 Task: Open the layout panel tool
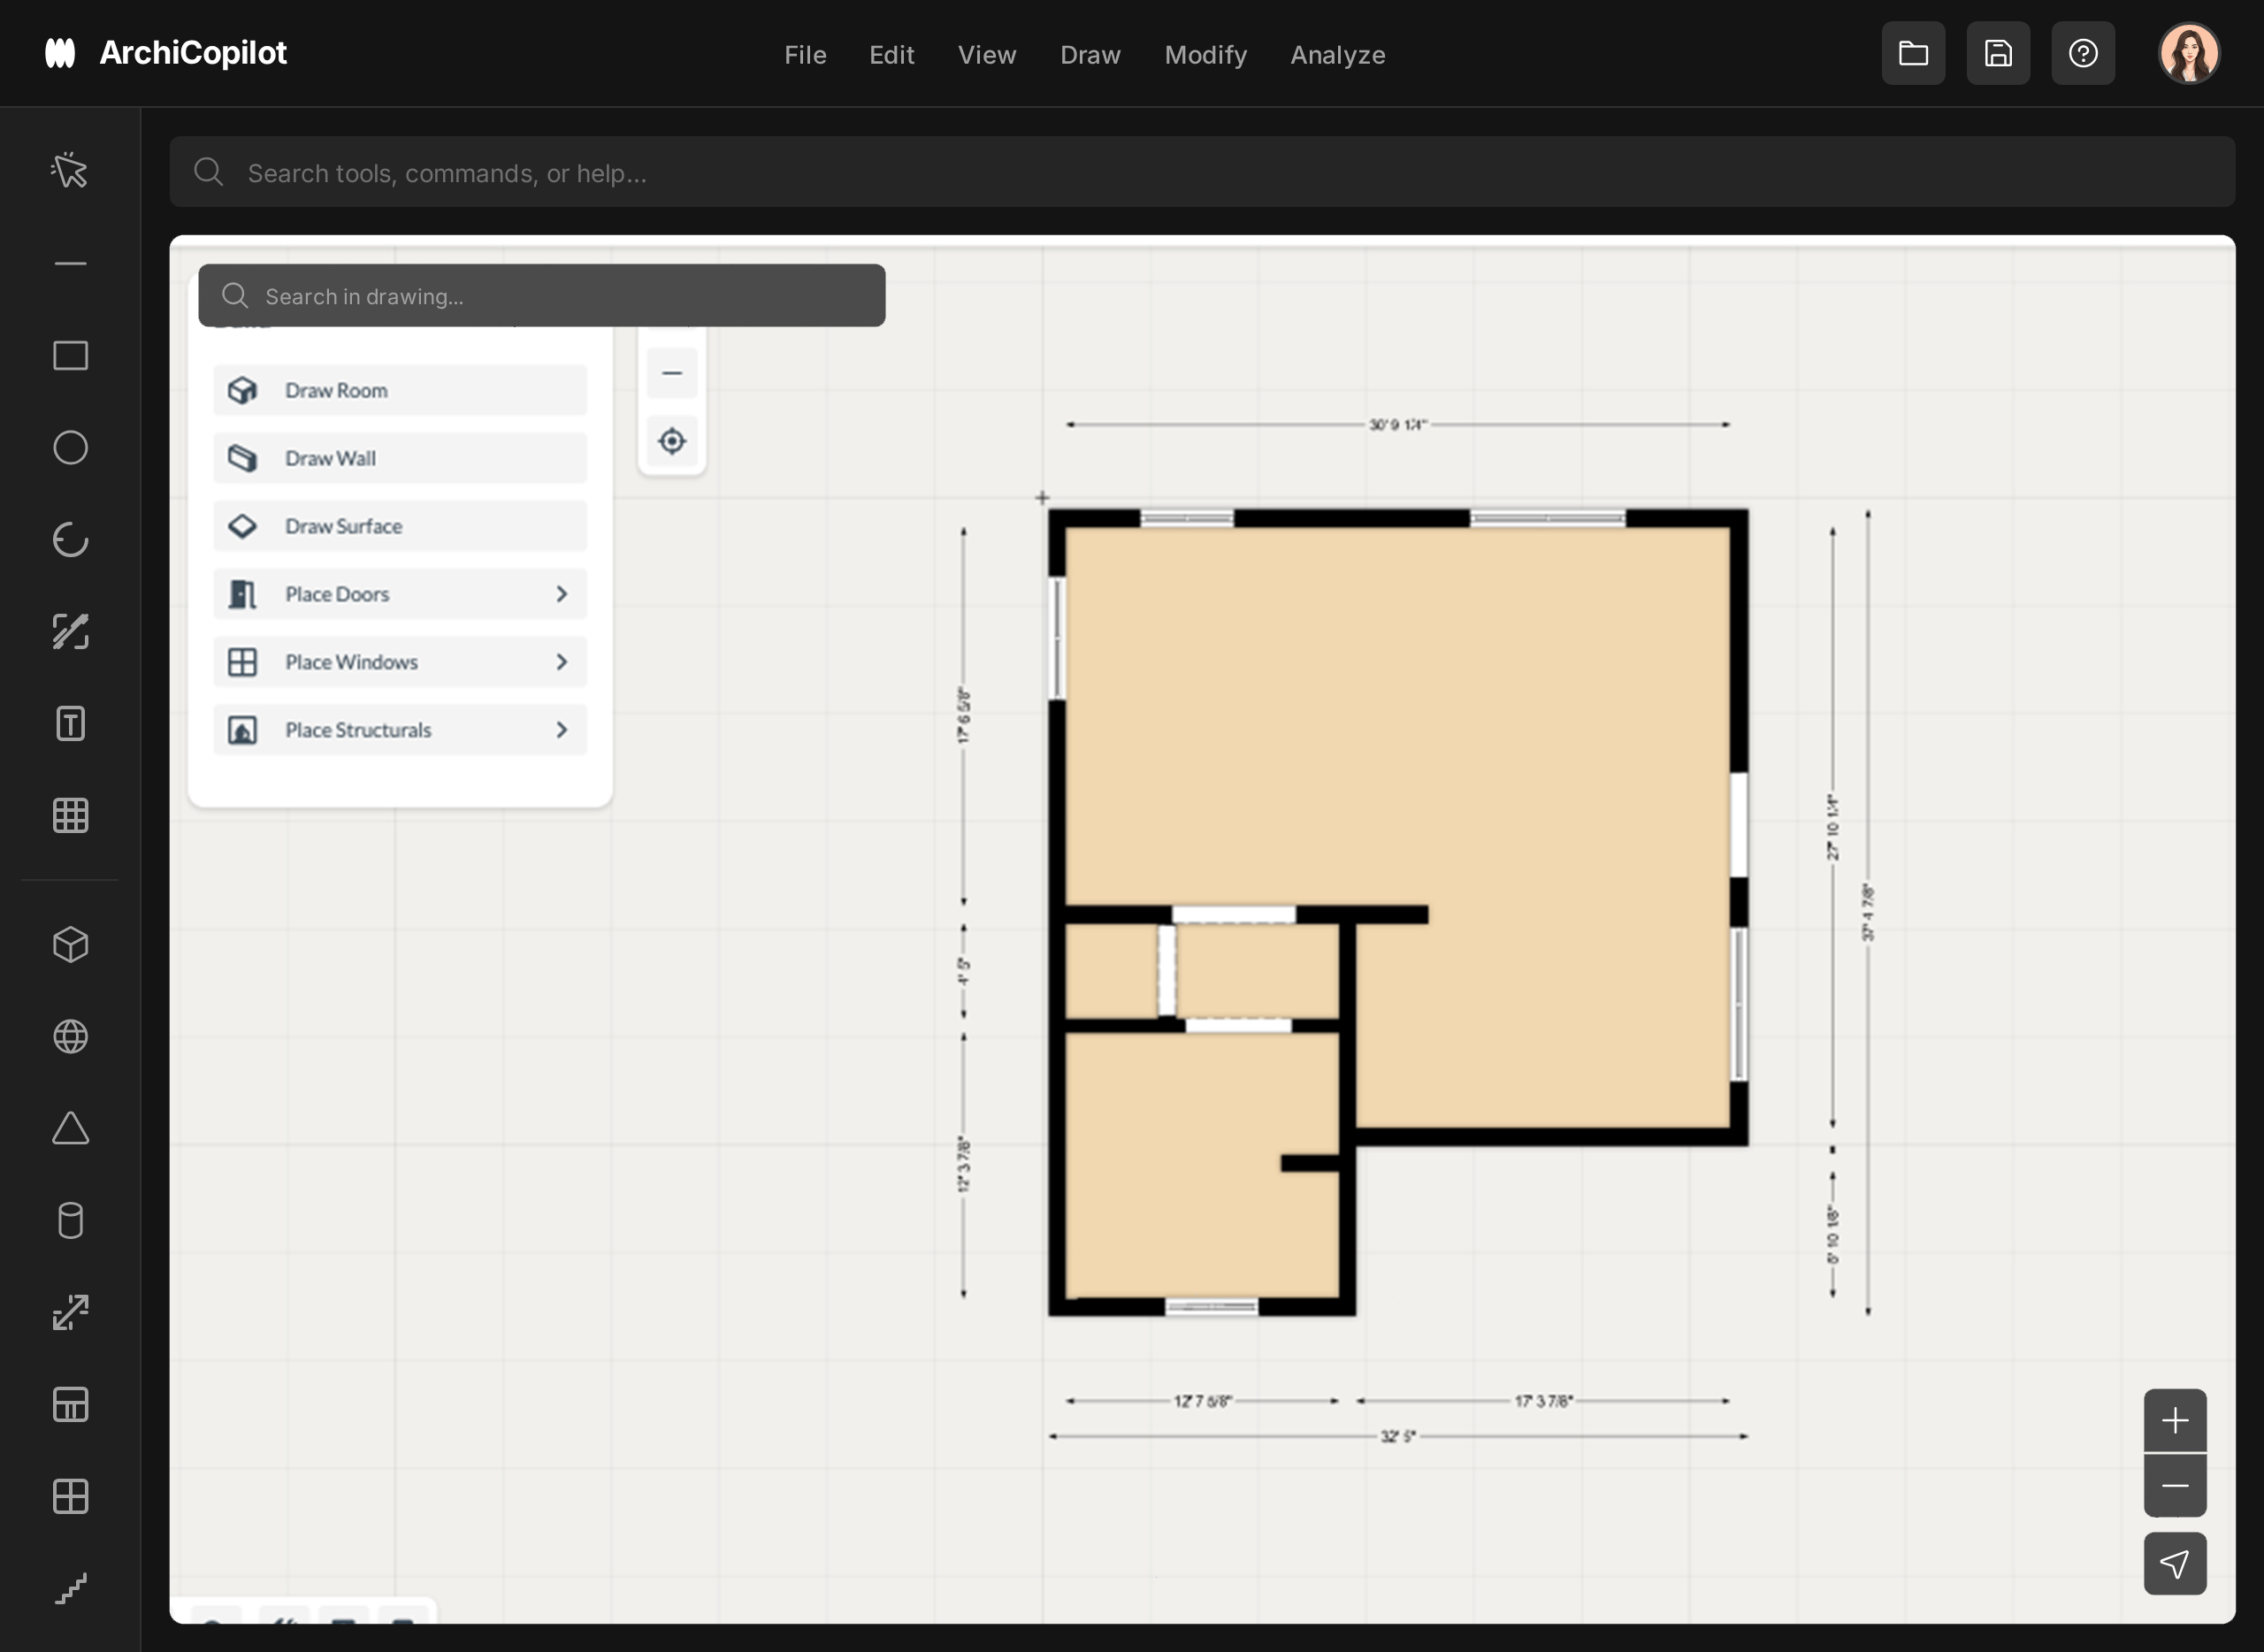coord(70,1405)
